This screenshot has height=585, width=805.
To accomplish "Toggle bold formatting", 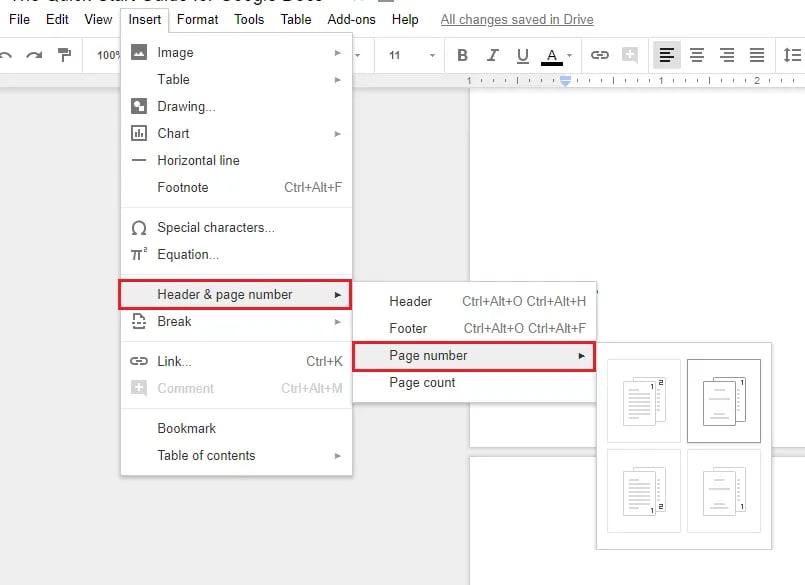I will point(462,55).
